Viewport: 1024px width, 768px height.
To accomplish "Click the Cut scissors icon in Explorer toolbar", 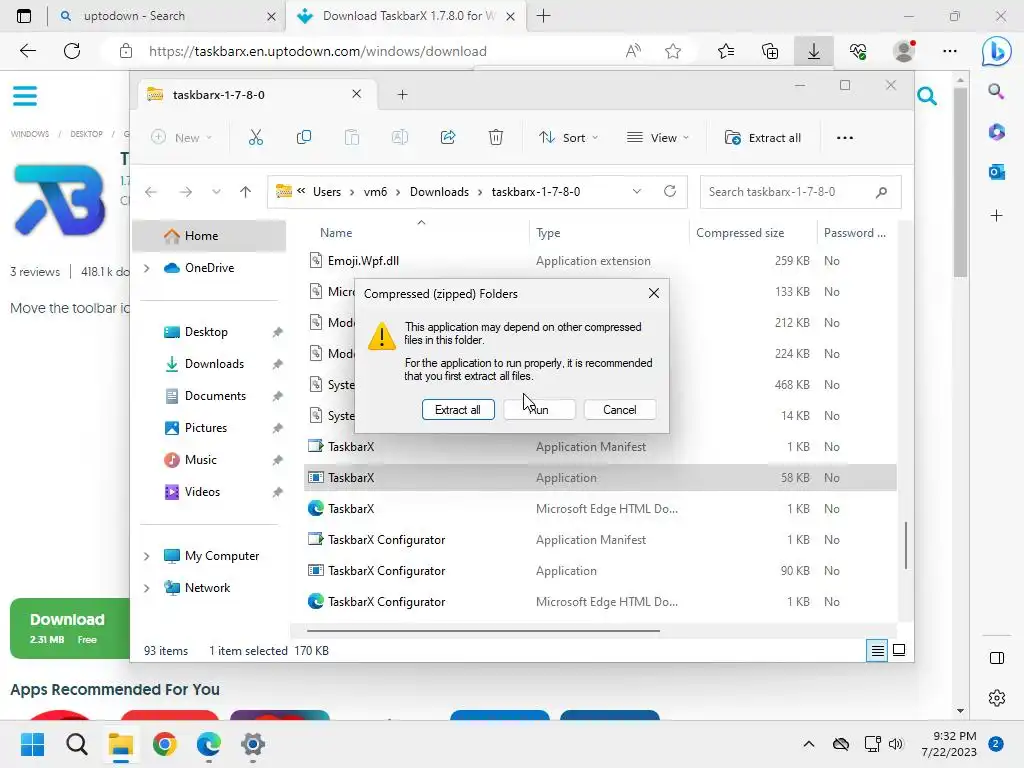I will pos(255,138).
